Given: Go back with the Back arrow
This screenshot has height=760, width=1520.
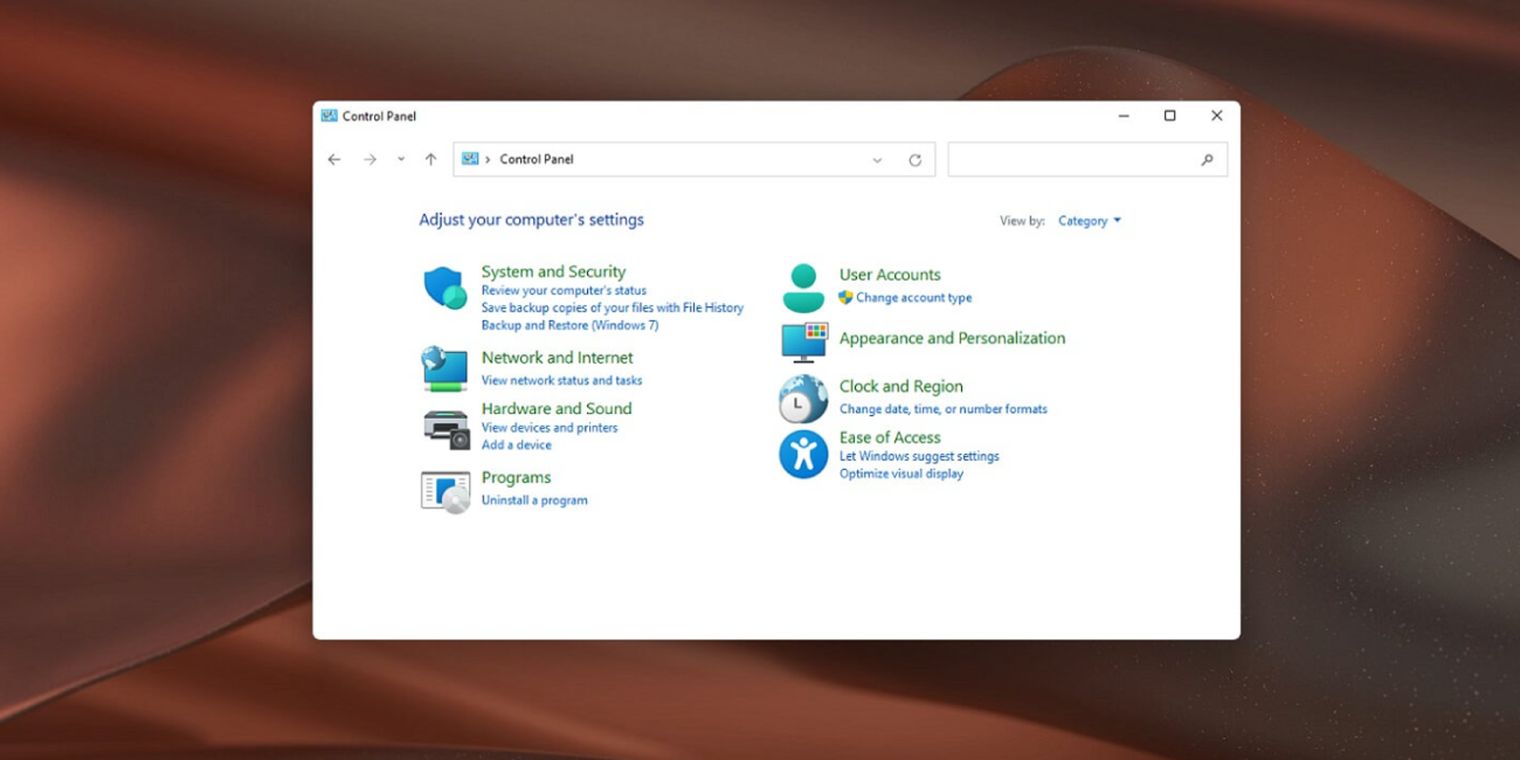Looking at the screenshot, I should click(334, 159).
